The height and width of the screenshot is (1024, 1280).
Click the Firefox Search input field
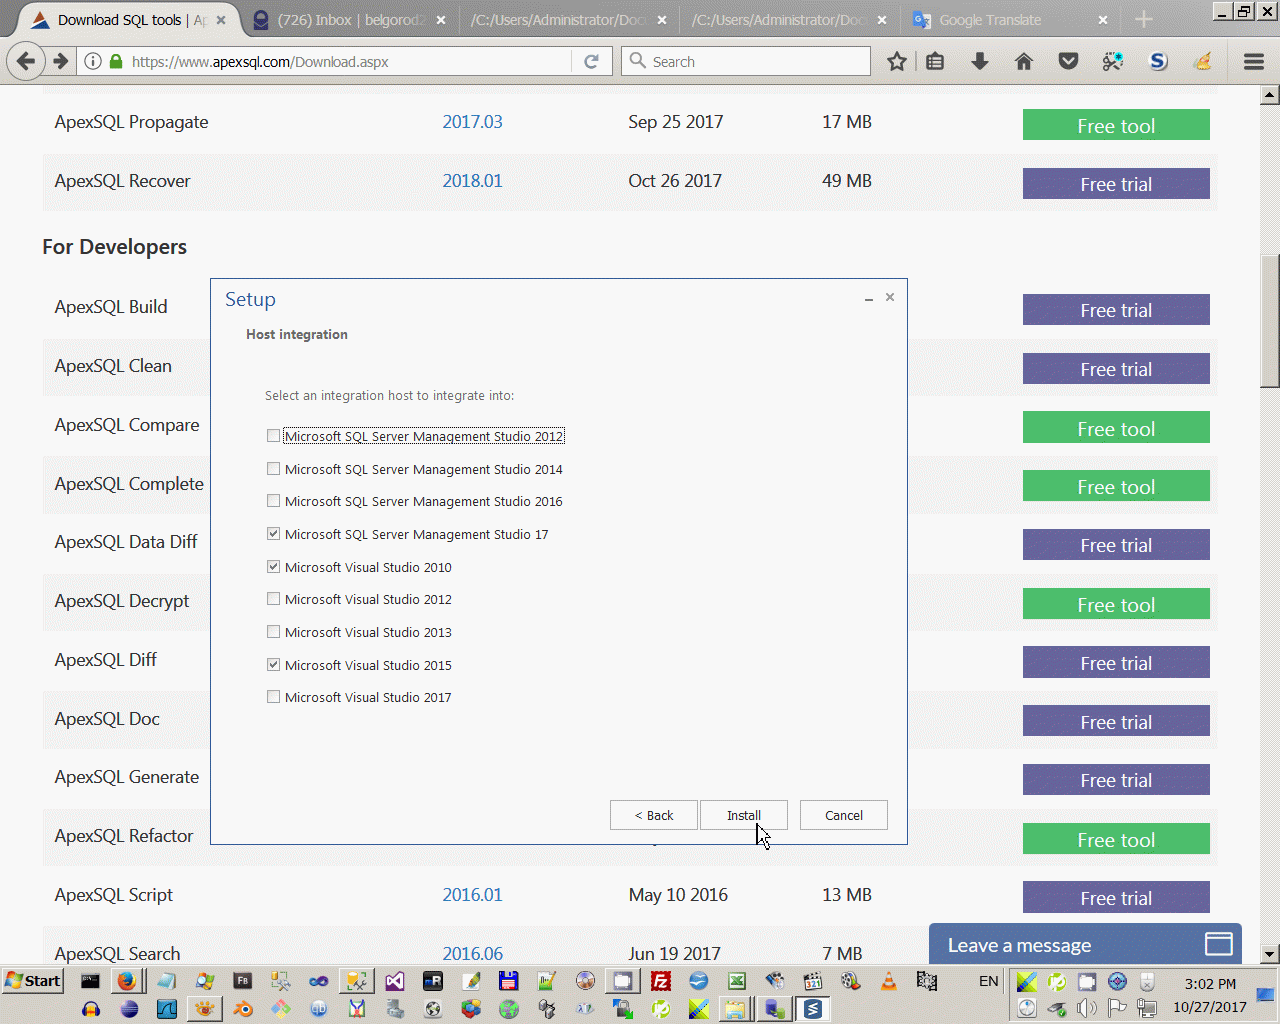[x=746, y=62]
